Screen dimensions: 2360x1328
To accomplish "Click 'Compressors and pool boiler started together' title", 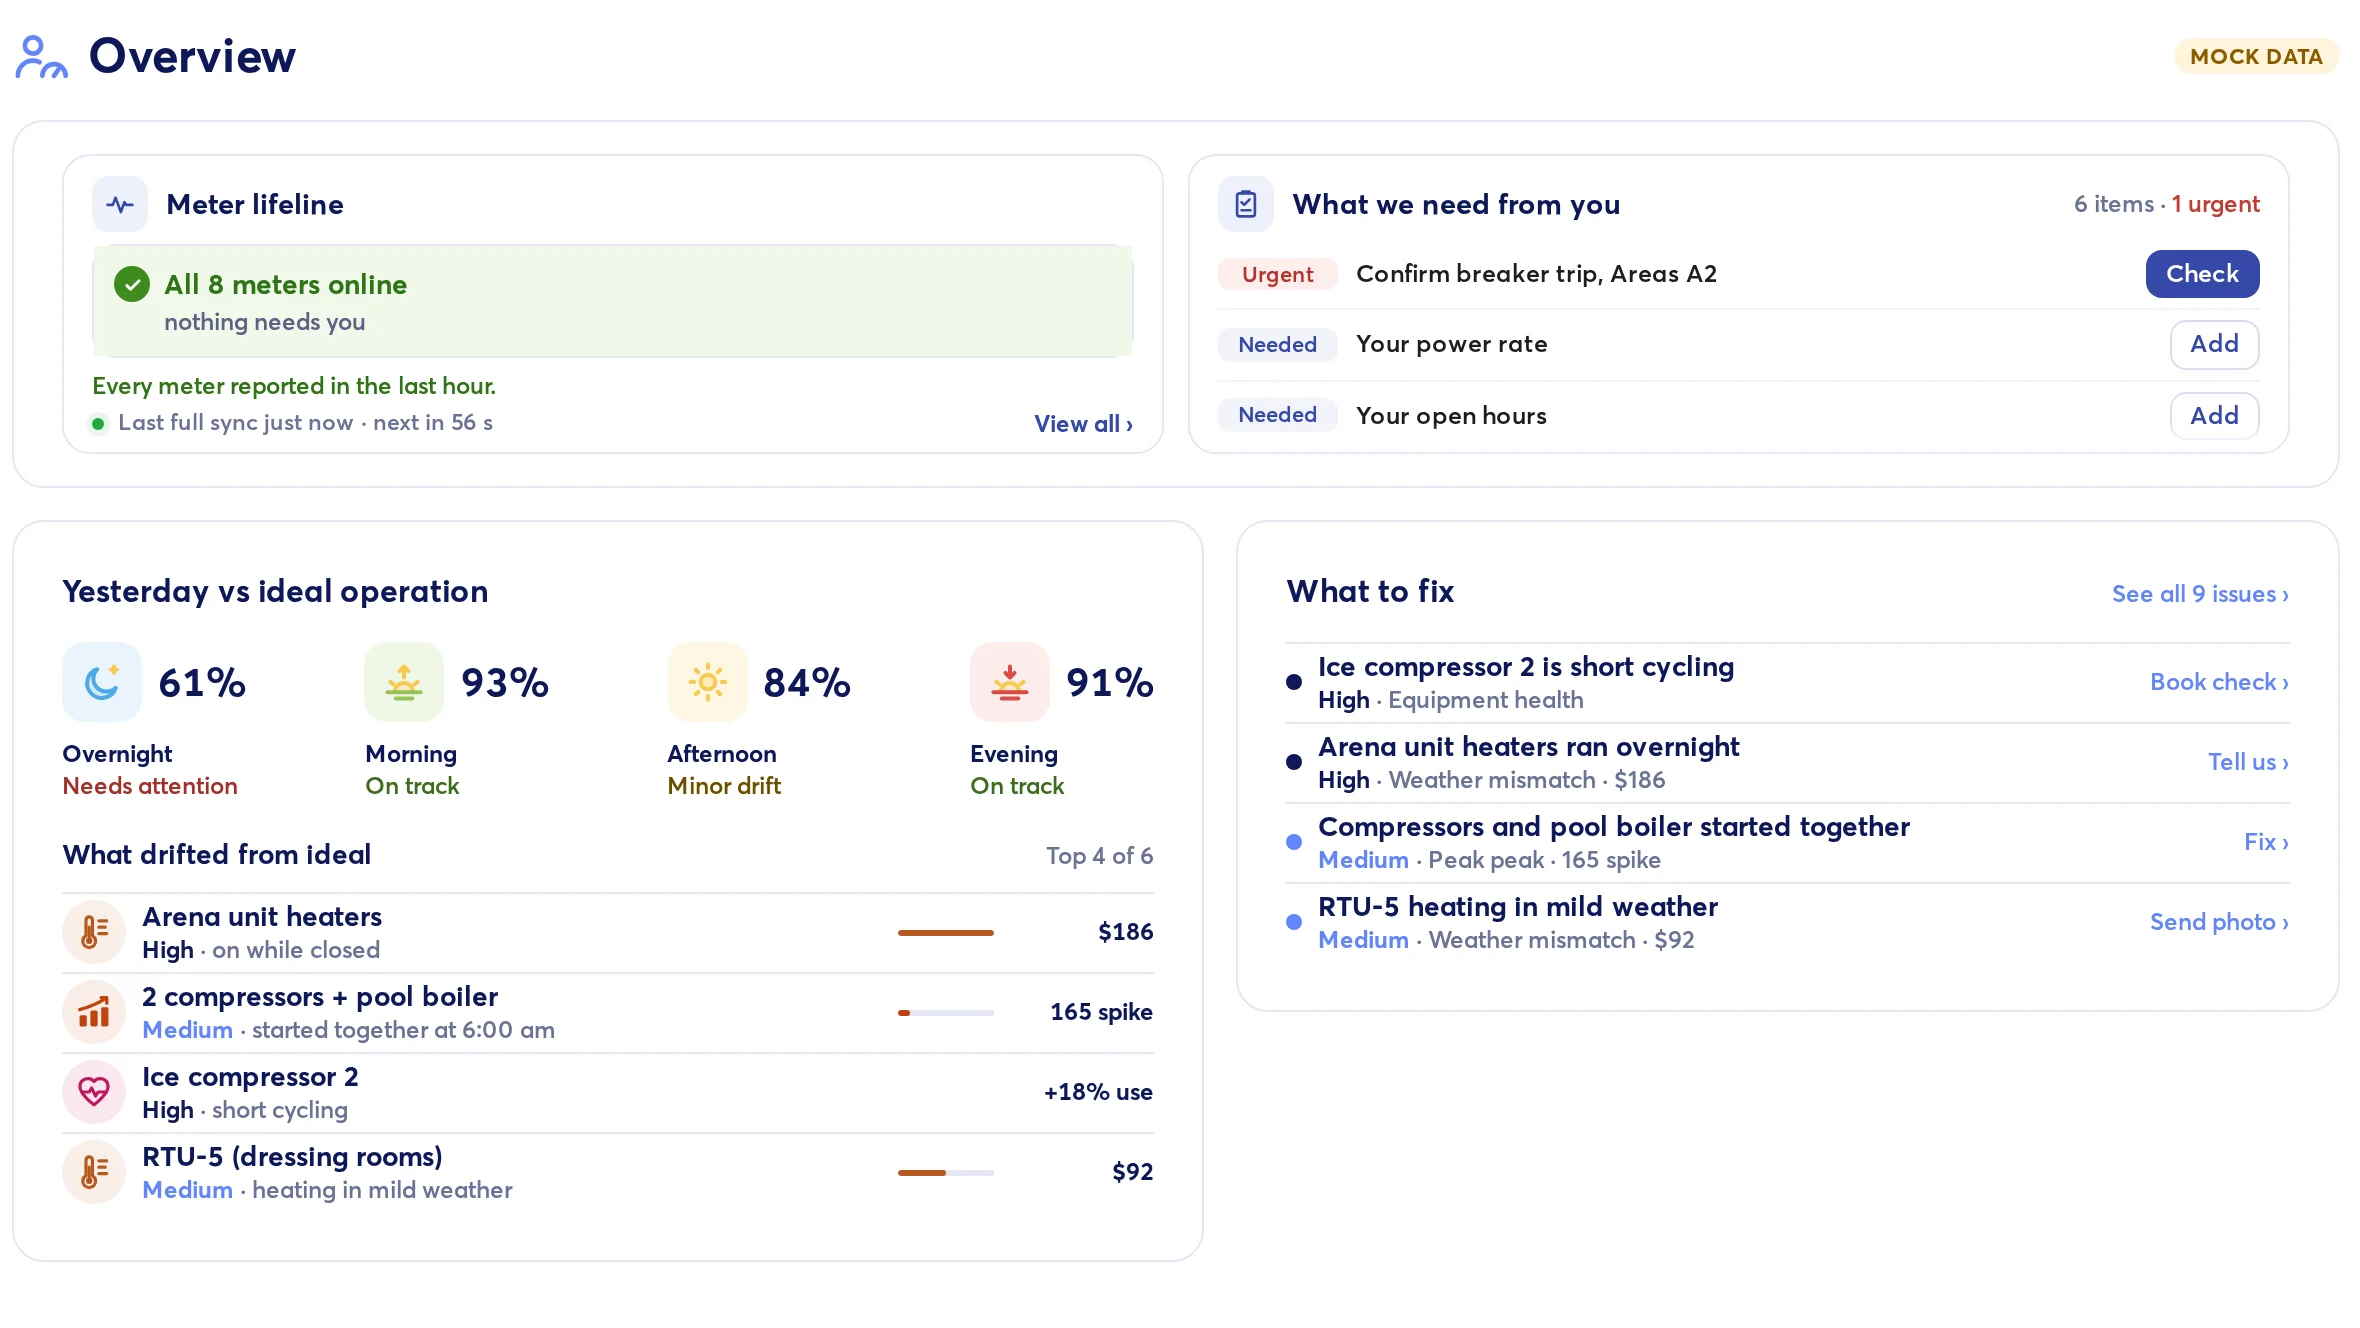I will coord(1613,827).
